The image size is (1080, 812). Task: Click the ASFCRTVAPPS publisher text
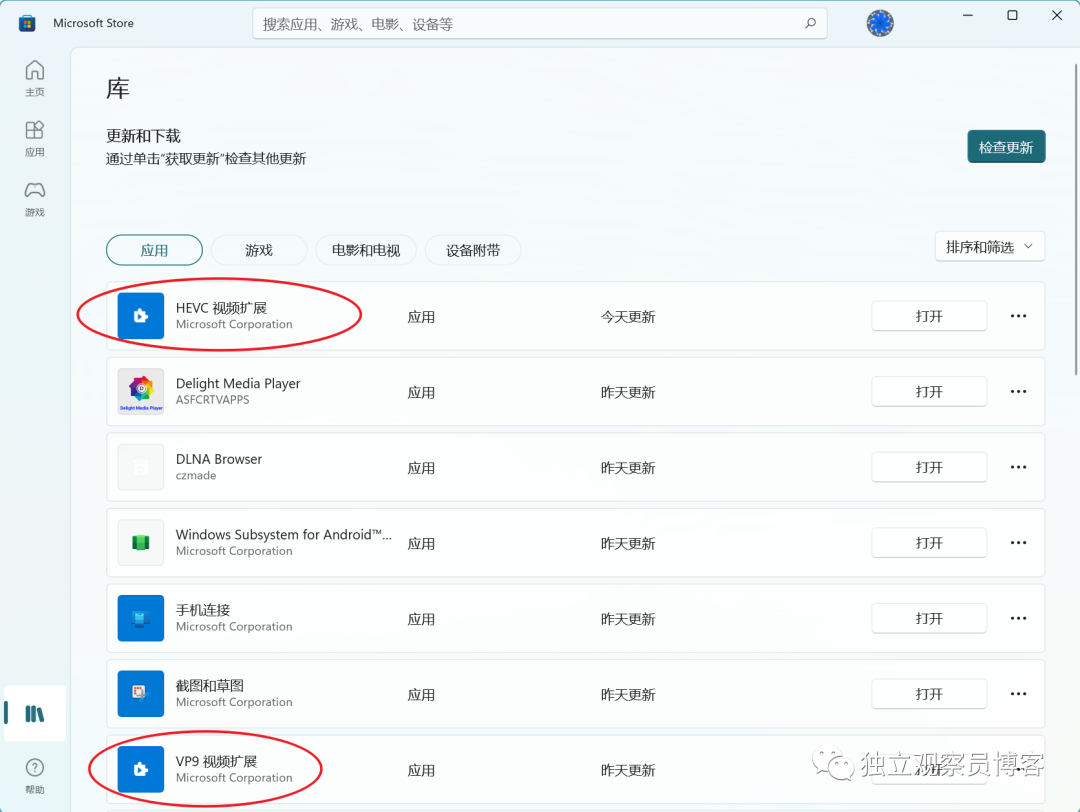tap(213, 400)
